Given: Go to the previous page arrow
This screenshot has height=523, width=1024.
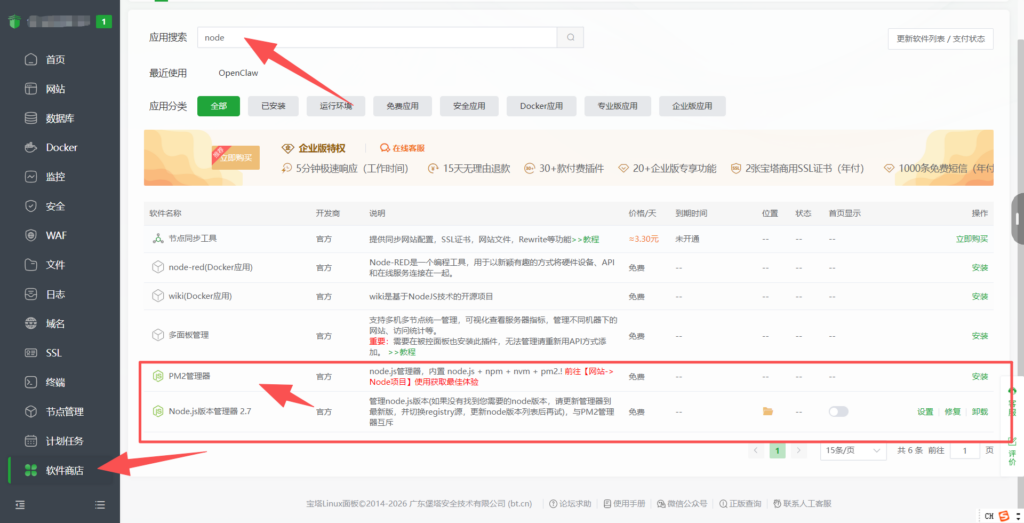Looking at the screenshot, I should [x=756, y=451].
